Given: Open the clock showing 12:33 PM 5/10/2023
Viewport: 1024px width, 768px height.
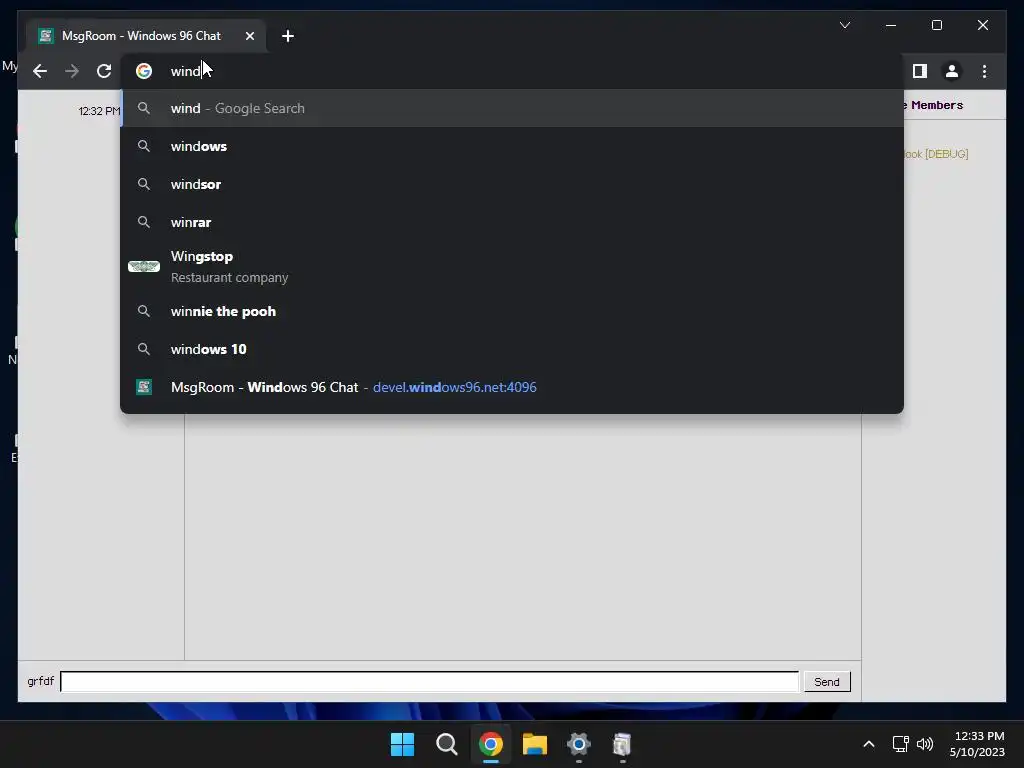Looking at the screenshot, I should point(978,744).
